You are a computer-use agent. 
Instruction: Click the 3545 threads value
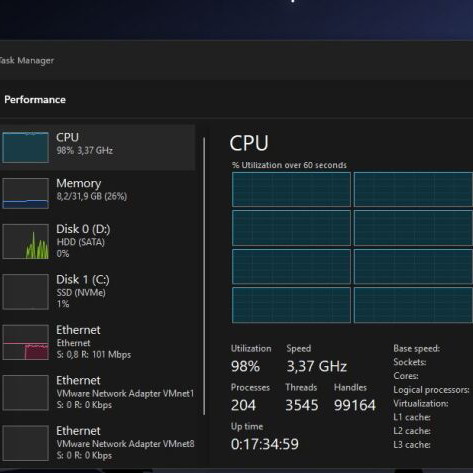tap(302, 405)
